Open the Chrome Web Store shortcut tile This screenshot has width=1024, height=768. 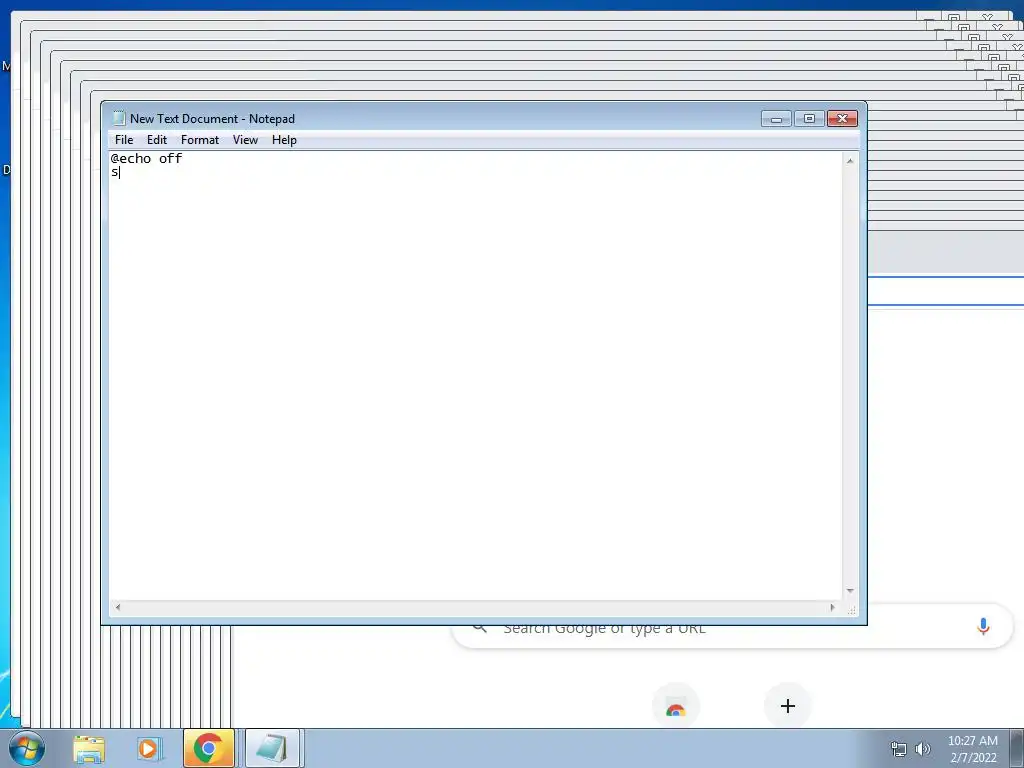pyautogui.click(x=676, y=708)
